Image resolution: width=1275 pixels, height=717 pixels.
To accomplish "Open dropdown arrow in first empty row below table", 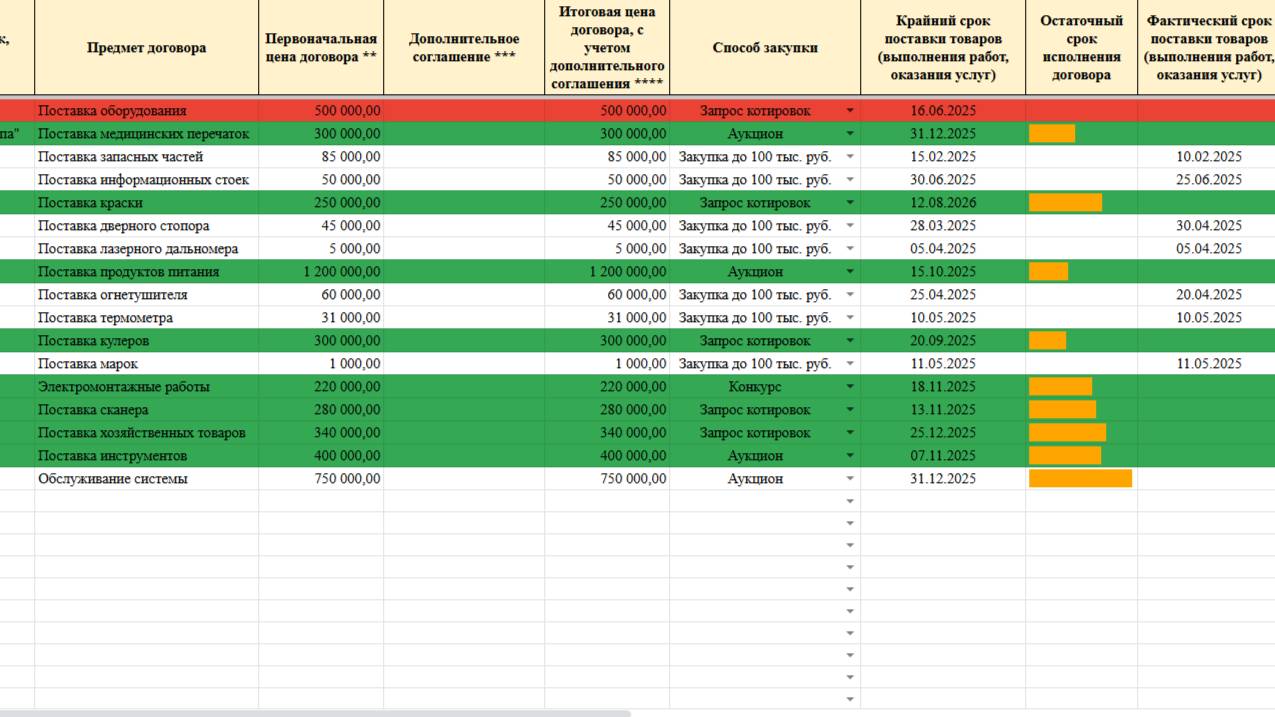I will point(850,502).
